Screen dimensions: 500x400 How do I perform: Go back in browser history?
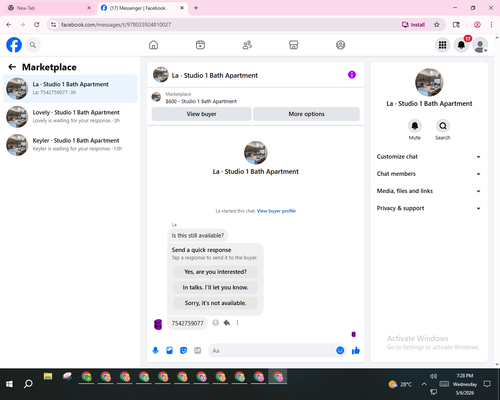point(9,25)
